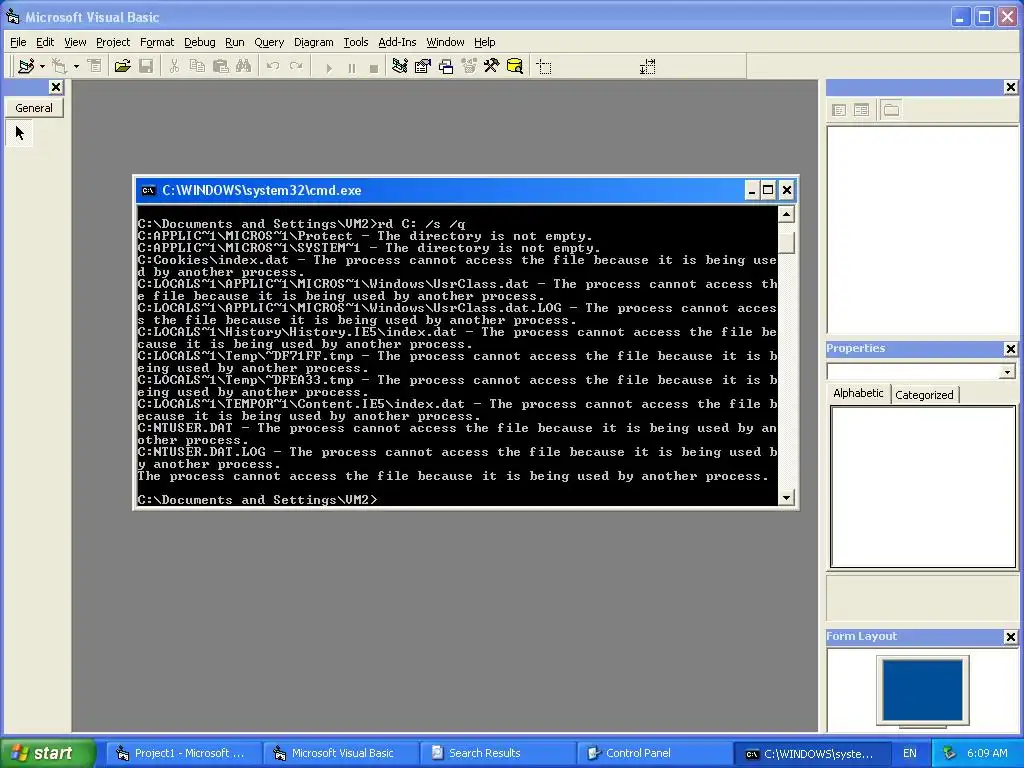
Task: Click View Code icon in Project panel
Action: tap(839, 110)
